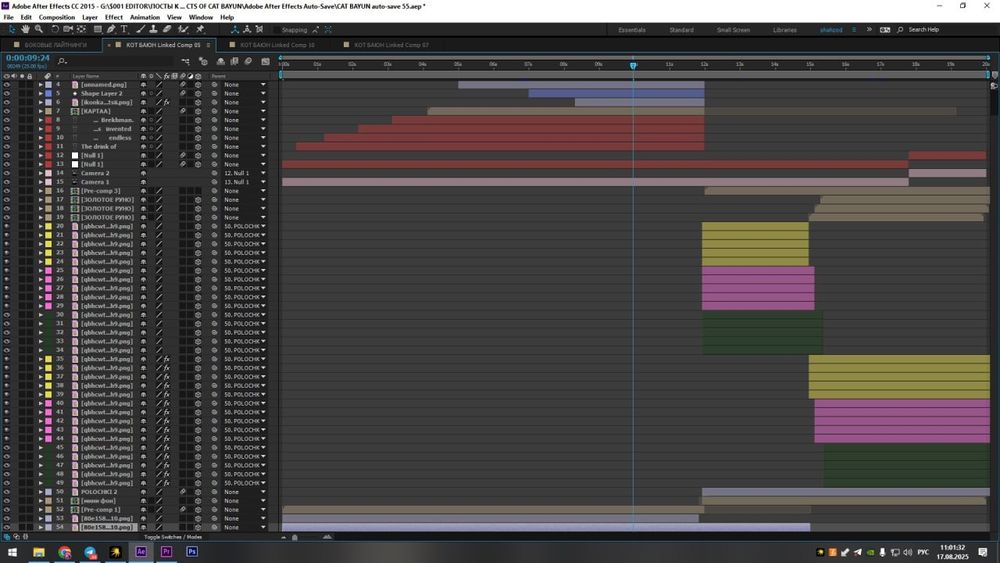Toggle visibility of Camera 2 layer
This screenshot has height=563, width=1000.
click(x=6, y=173)
